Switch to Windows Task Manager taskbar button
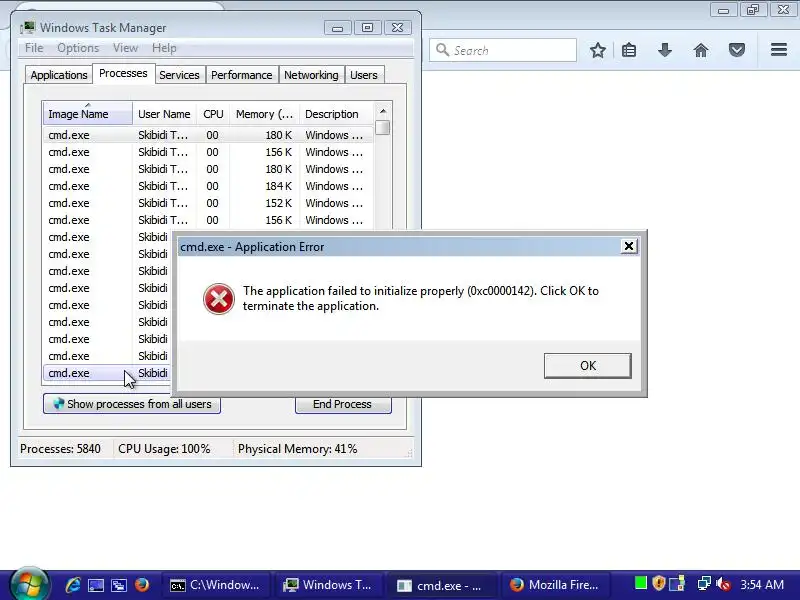800x600 pixels. [x=328, y=585]
